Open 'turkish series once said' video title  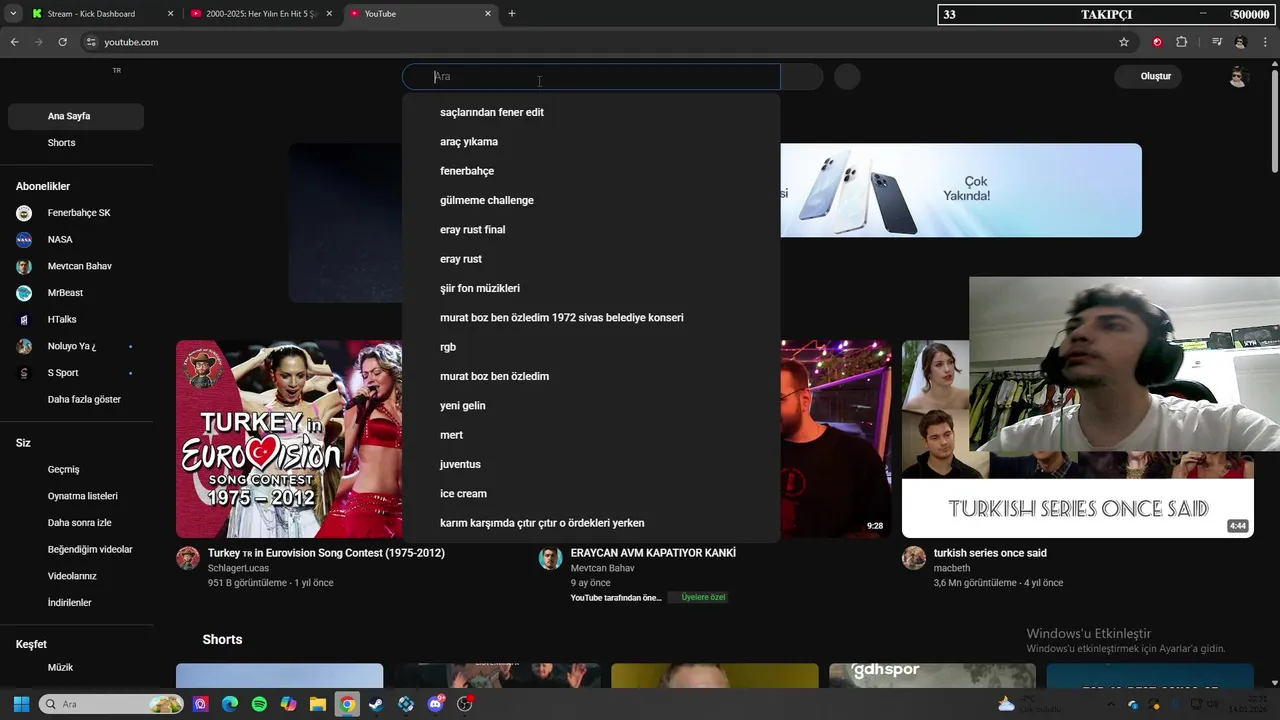[990, 553]
